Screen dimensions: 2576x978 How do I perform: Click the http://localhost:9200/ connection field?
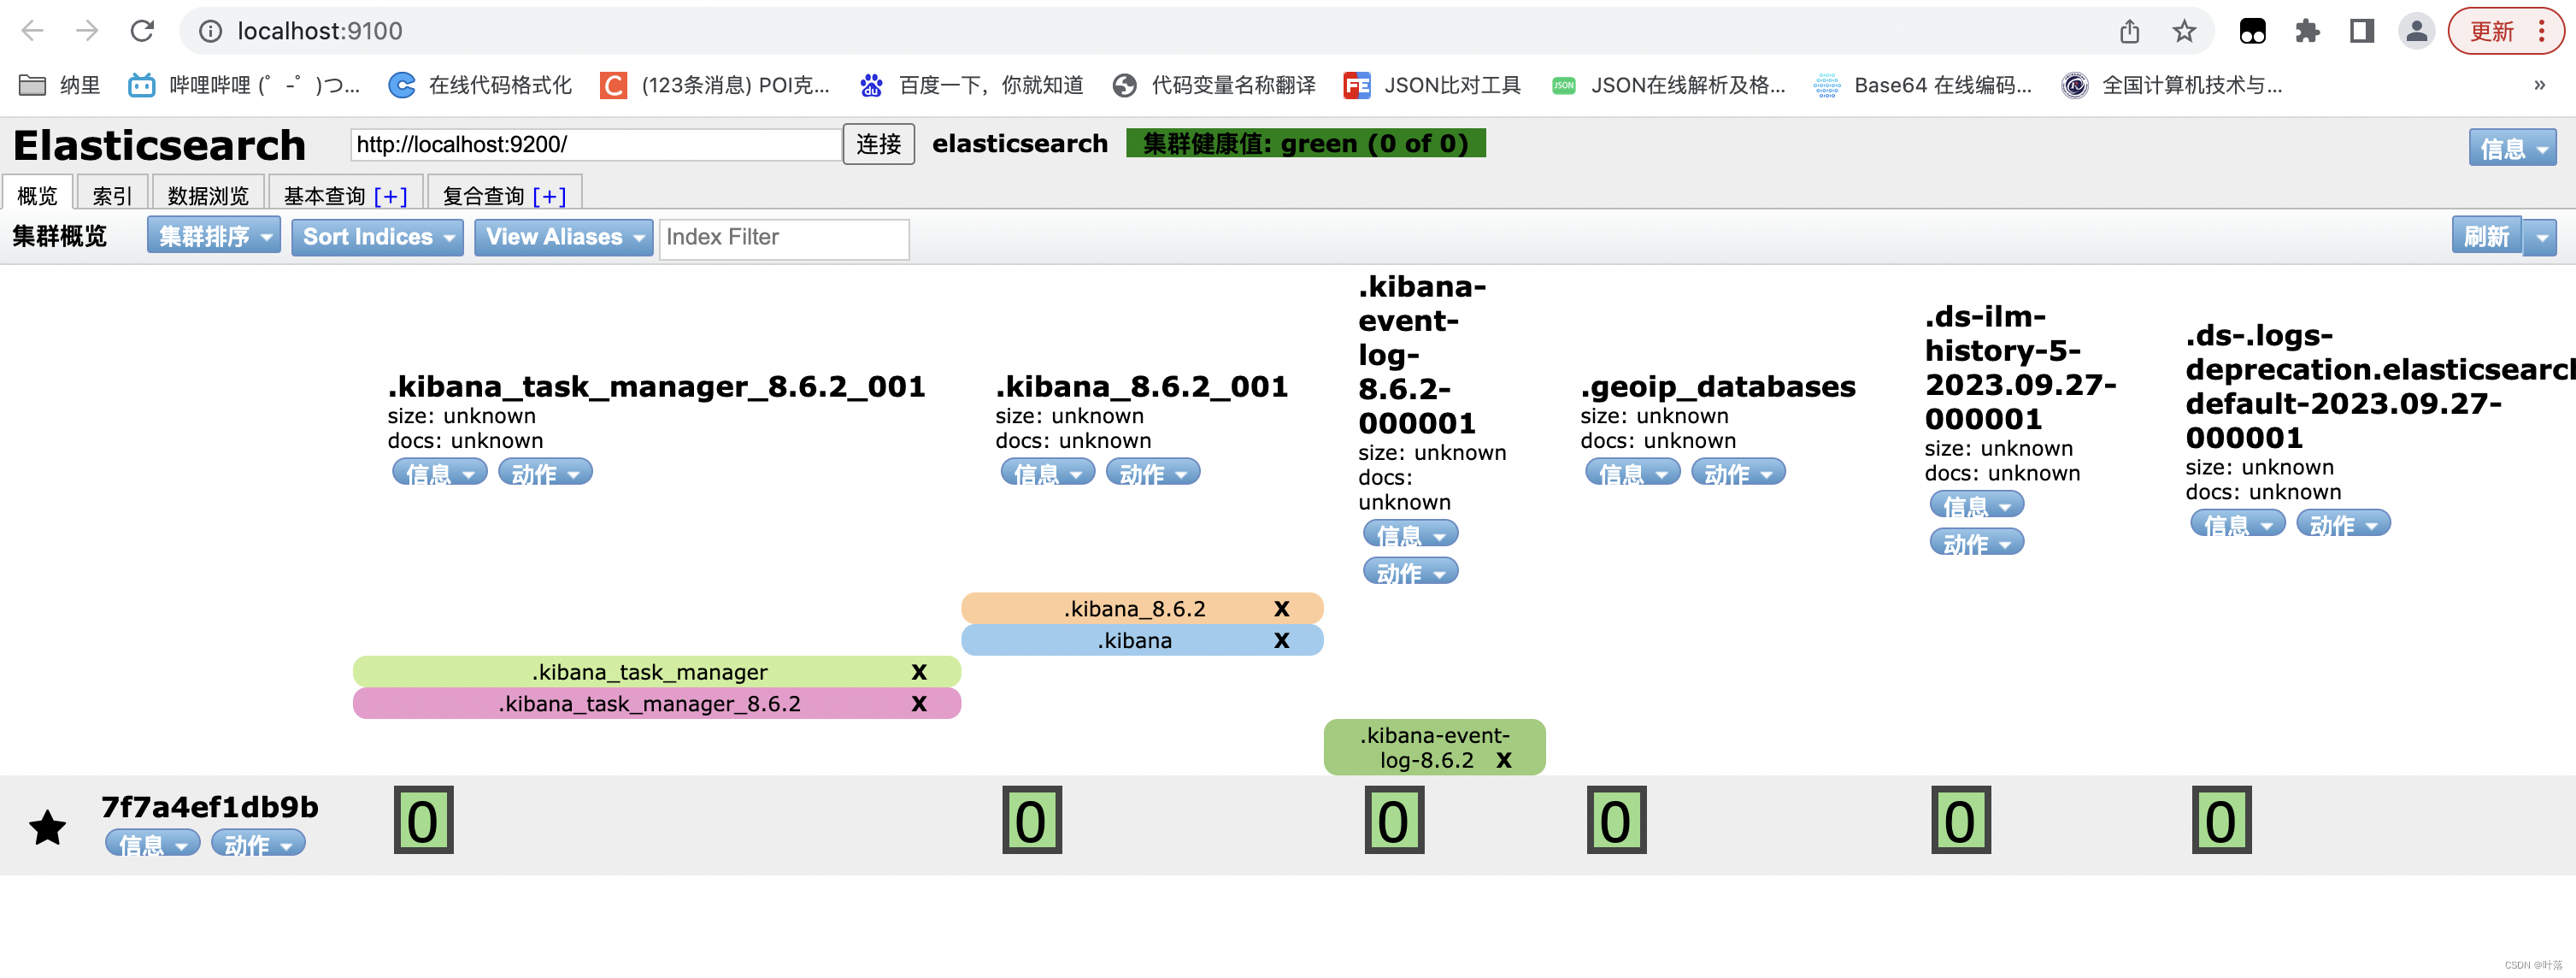pyautogui.click(x=595, y=145)
